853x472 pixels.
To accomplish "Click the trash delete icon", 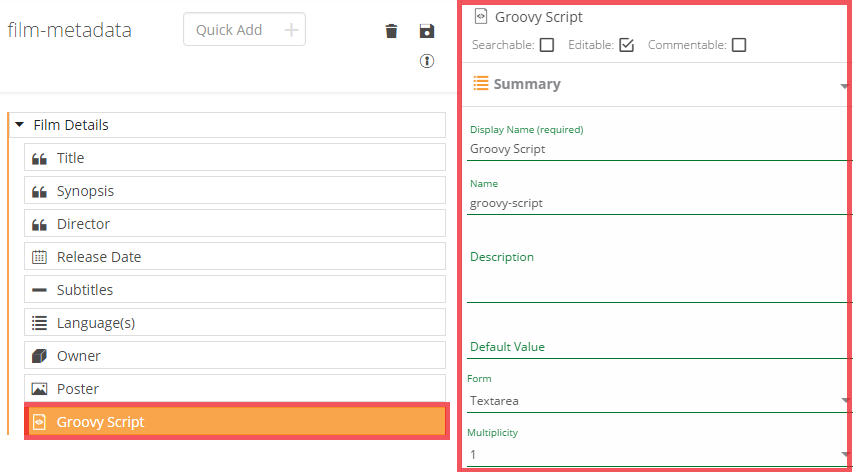I will [x=392, y=31].
